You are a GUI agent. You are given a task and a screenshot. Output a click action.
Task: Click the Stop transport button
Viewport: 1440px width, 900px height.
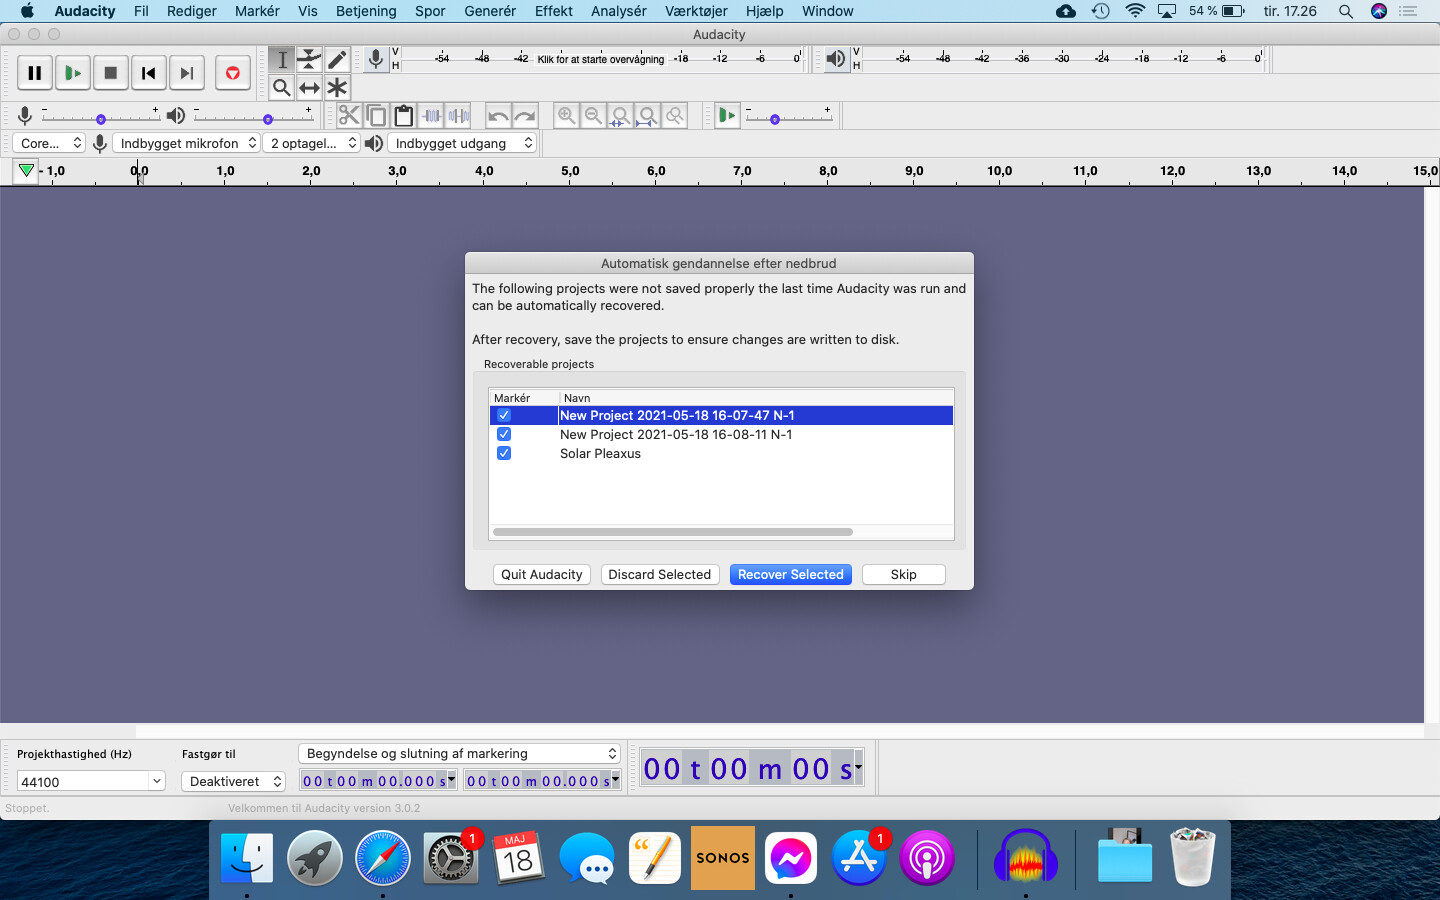(x=111, y=73)
